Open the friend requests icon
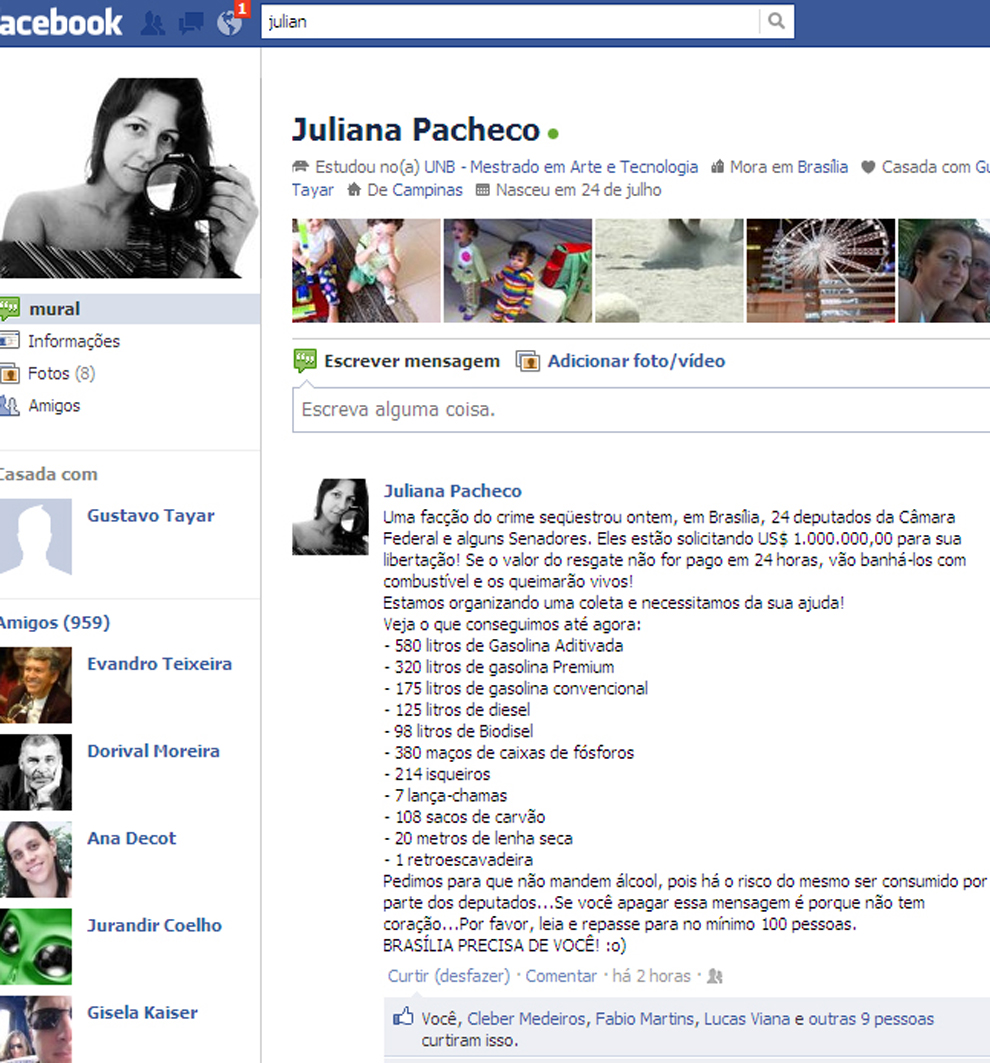 pos(153,23)
